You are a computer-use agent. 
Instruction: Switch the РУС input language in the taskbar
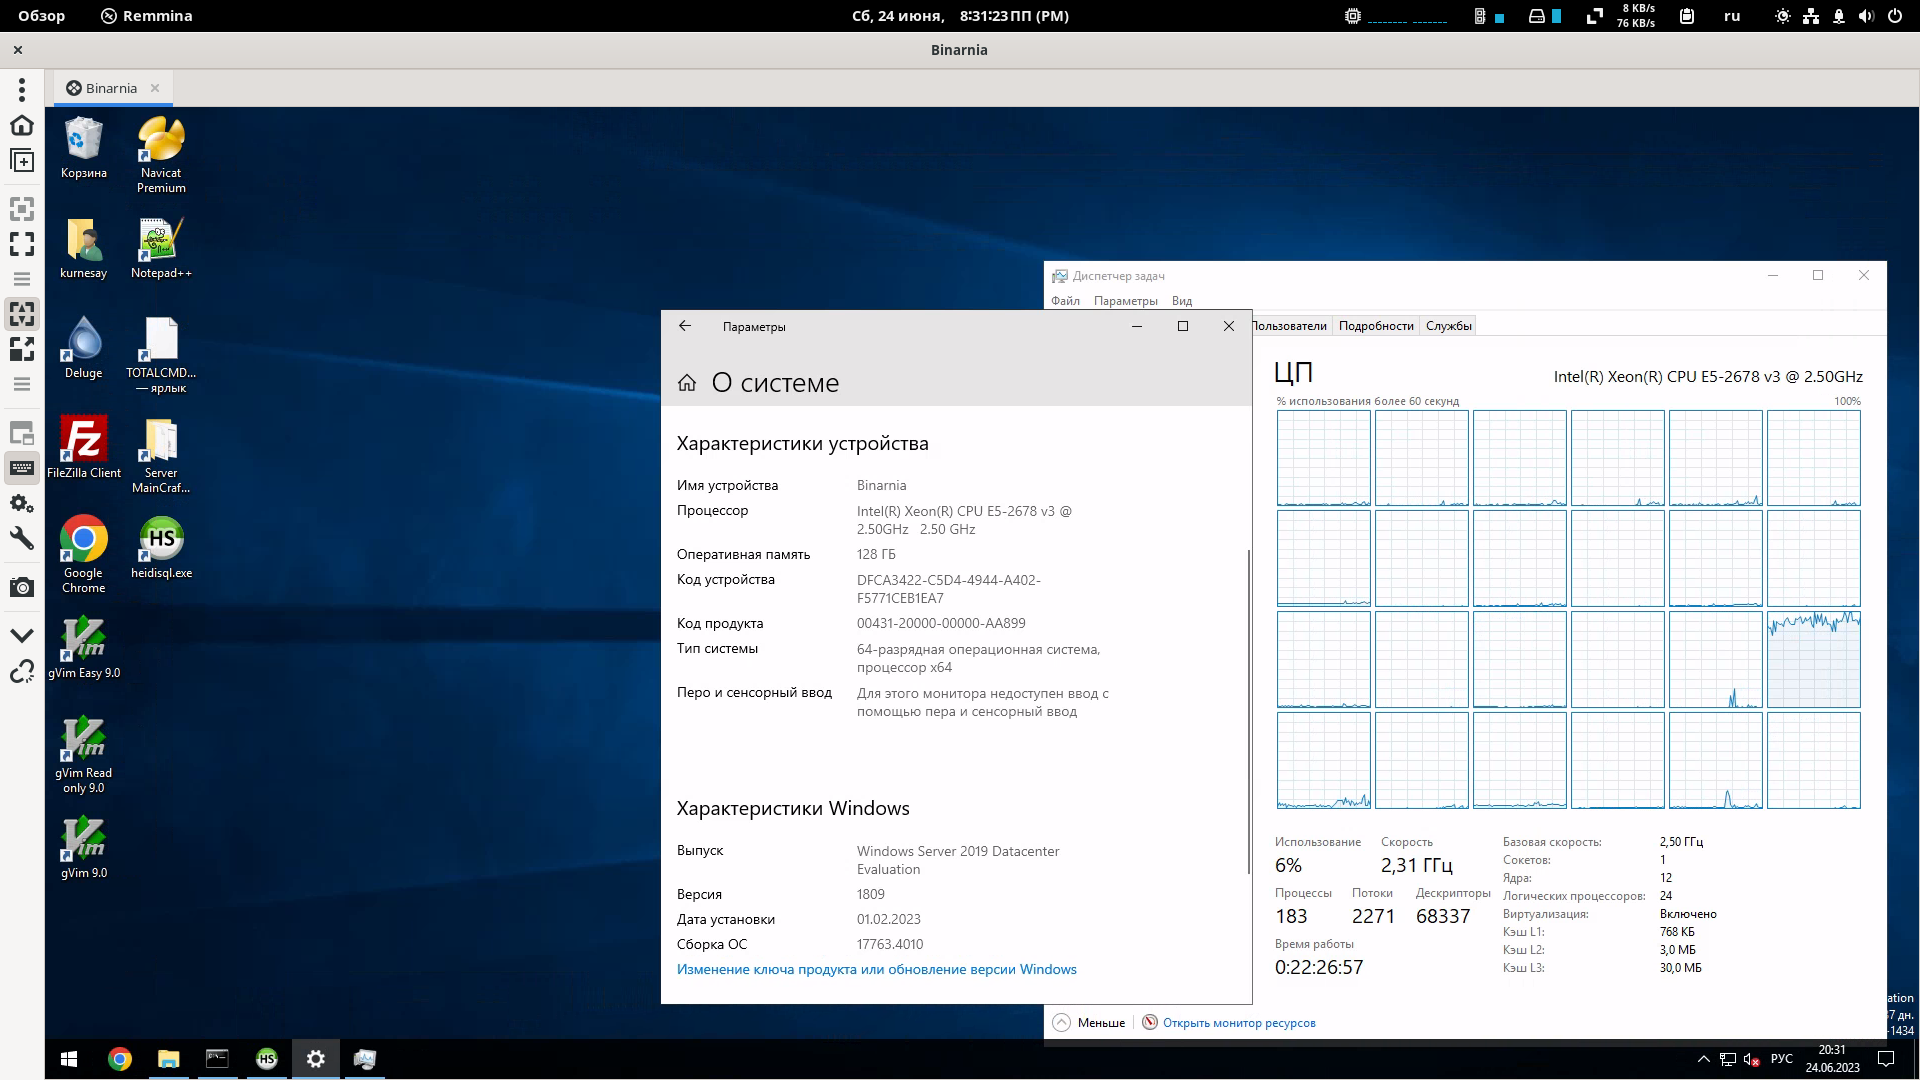(1781, 1059)
